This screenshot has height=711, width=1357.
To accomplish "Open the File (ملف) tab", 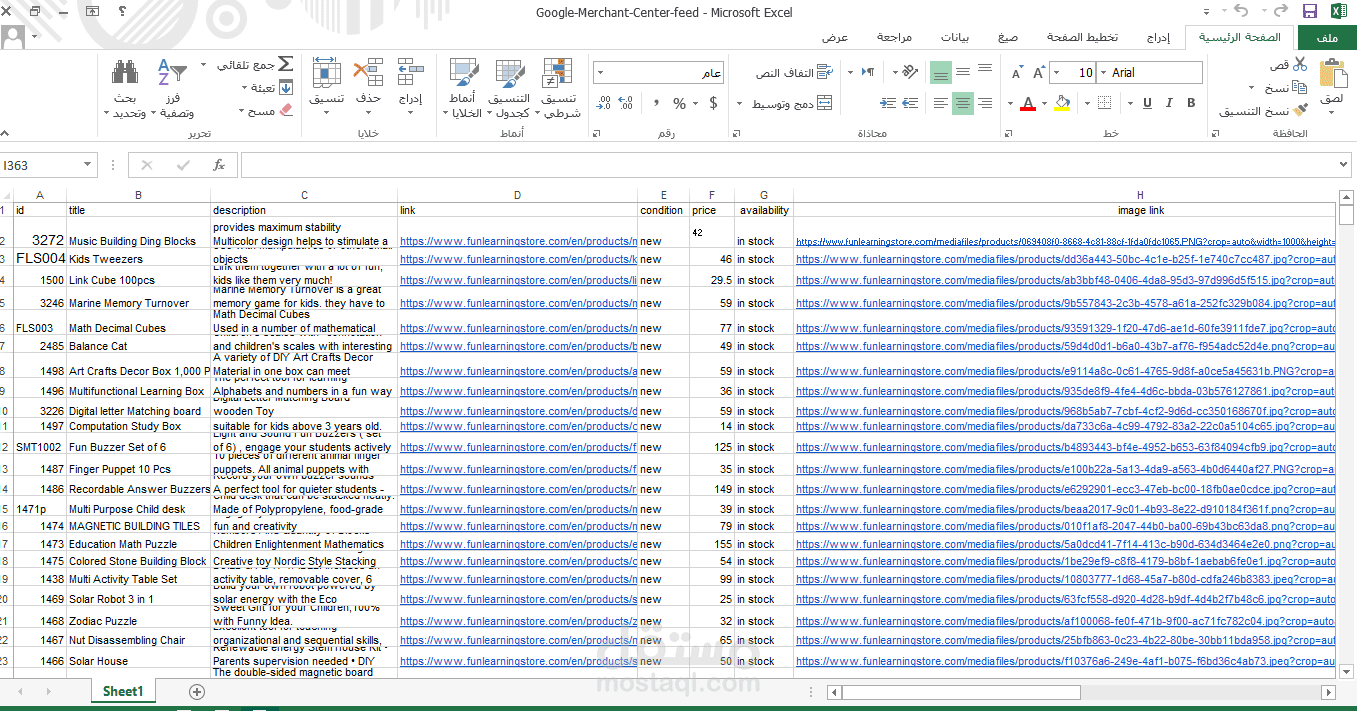I will pyautogui.click(x=1327, y=37).
